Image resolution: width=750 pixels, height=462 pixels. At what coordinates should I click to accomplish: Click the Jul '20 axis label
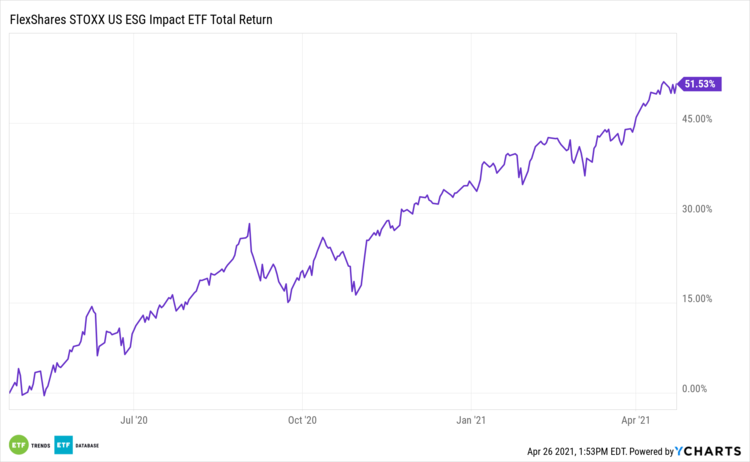[134, 421]
